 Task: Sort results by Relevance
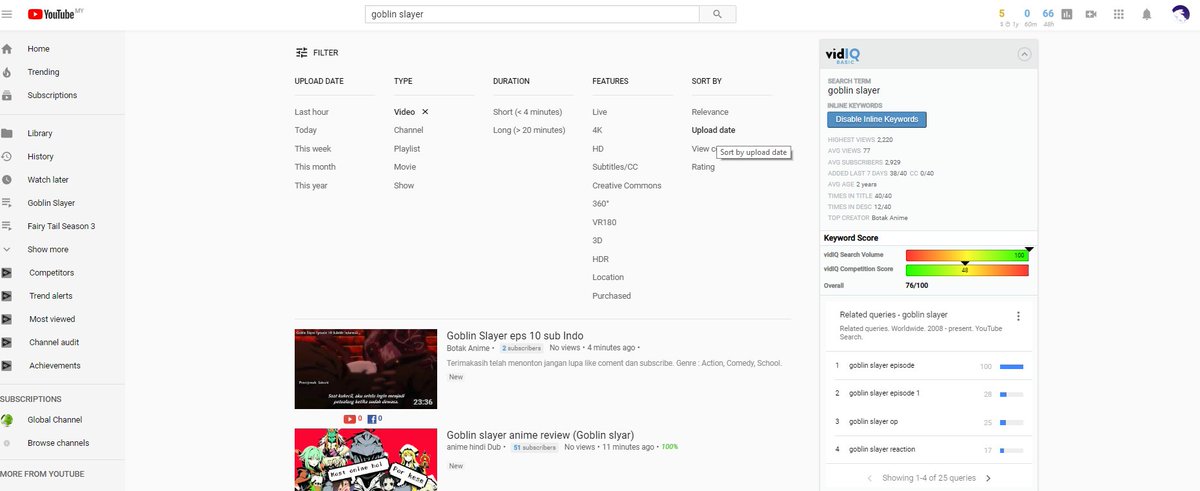[x=710, y=112]
